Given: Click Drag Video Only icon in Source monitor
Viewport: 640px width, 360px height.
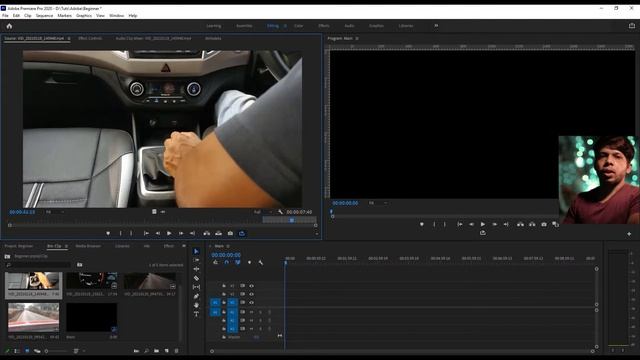Looking at the screenshot, I should (x=154, y=212).
